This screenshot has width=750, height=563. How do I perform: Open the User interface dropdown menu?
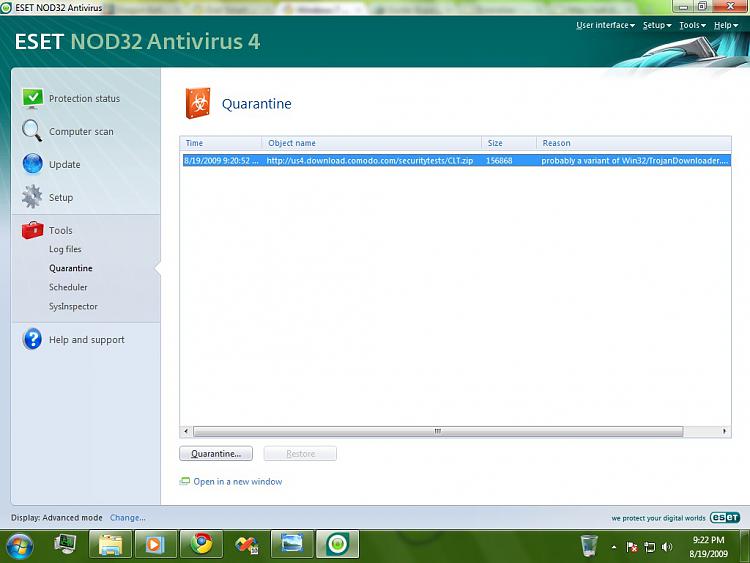coord(605,25)
